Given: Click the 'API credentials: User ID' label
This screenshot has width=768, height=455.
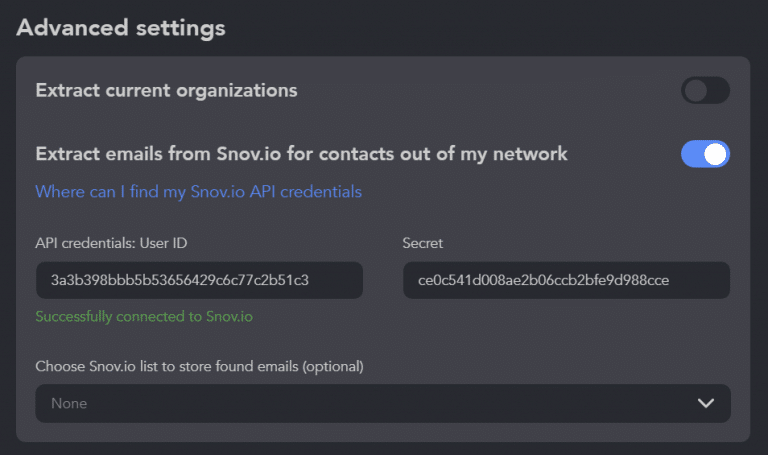Looking at the screenshot, I should click(111, 242).
